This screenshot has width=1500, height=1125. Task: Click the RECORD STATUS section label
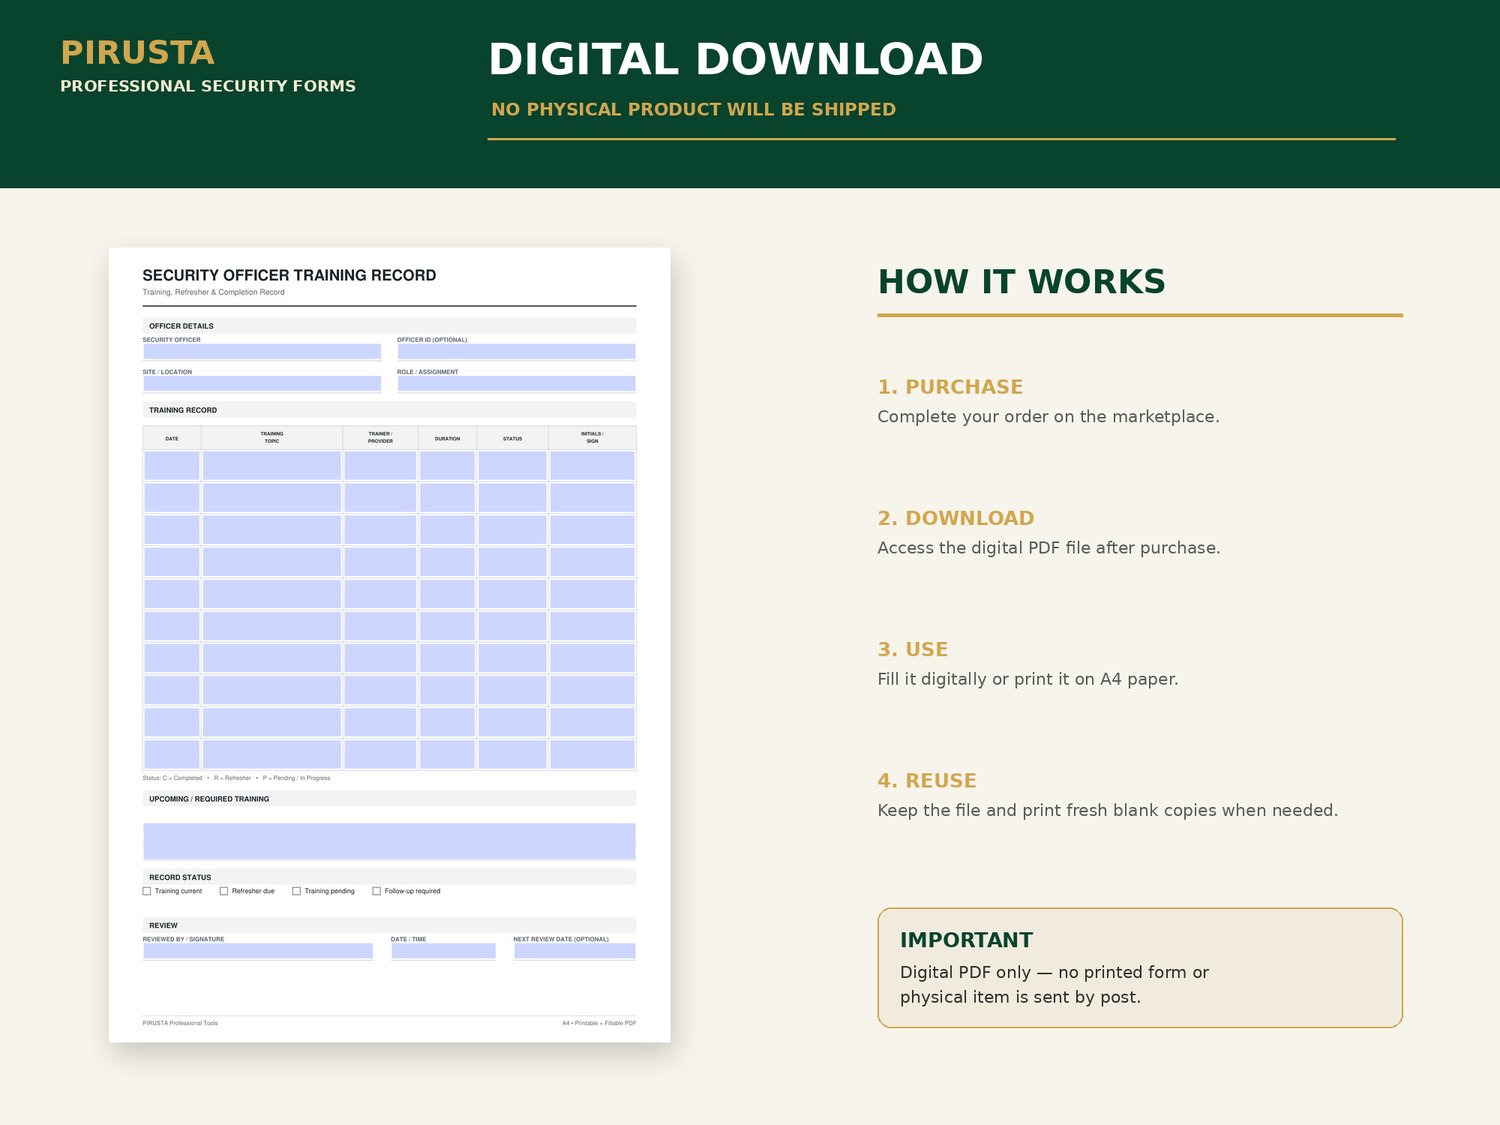[x=180, y=877]
